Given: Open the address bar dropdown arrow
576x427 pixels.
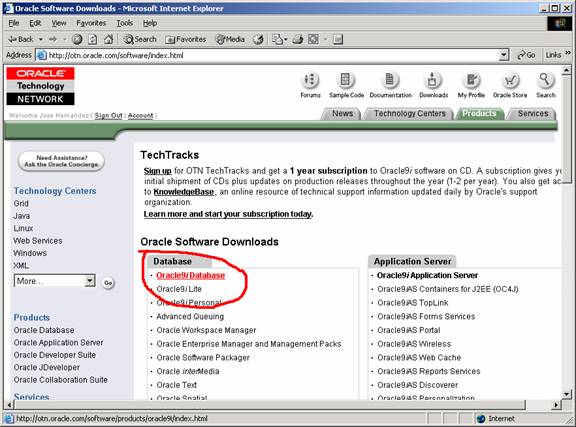Looking at the screenshot, I should [x=504, y=55].
